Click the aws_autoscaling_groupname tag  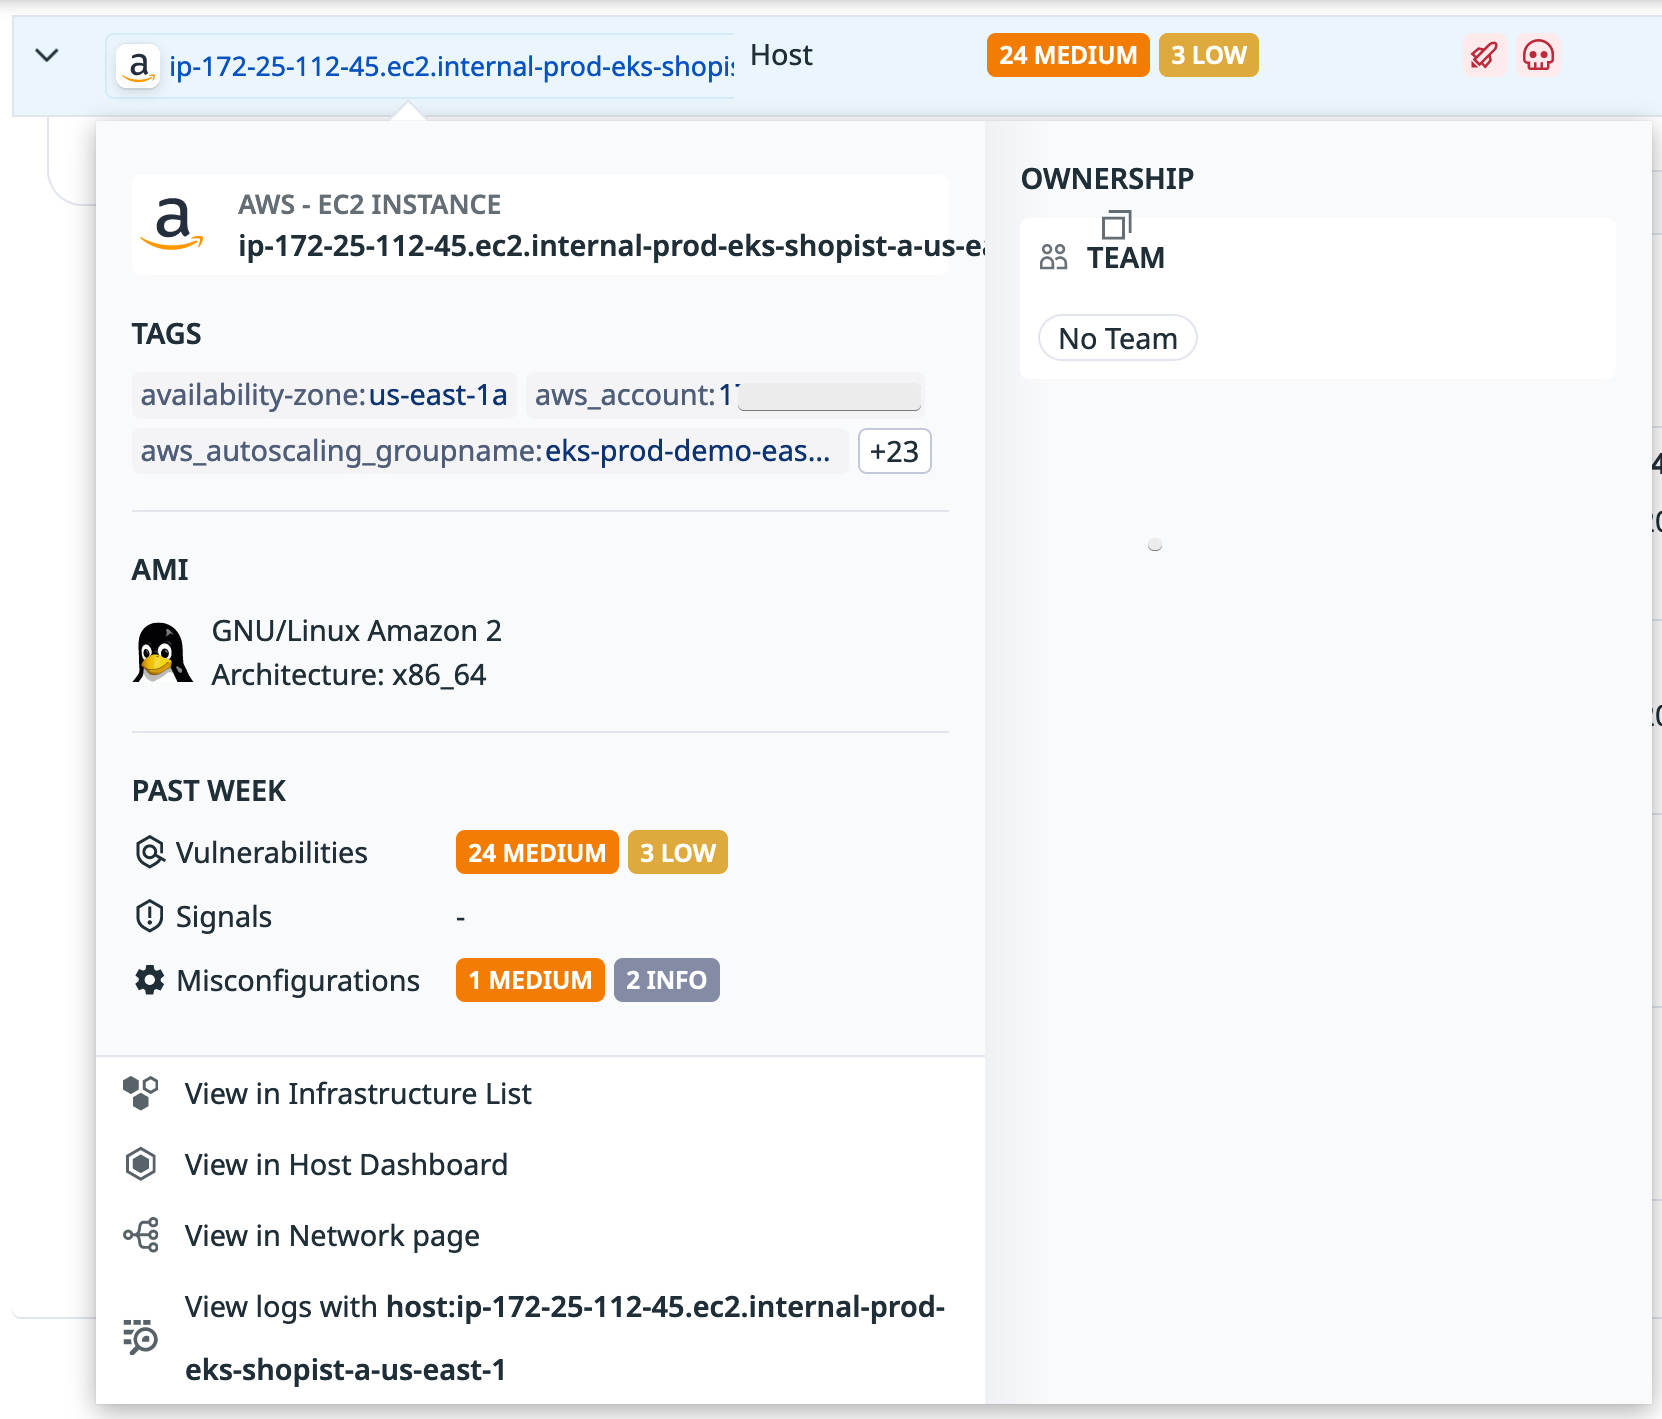(x=486, y=451)
